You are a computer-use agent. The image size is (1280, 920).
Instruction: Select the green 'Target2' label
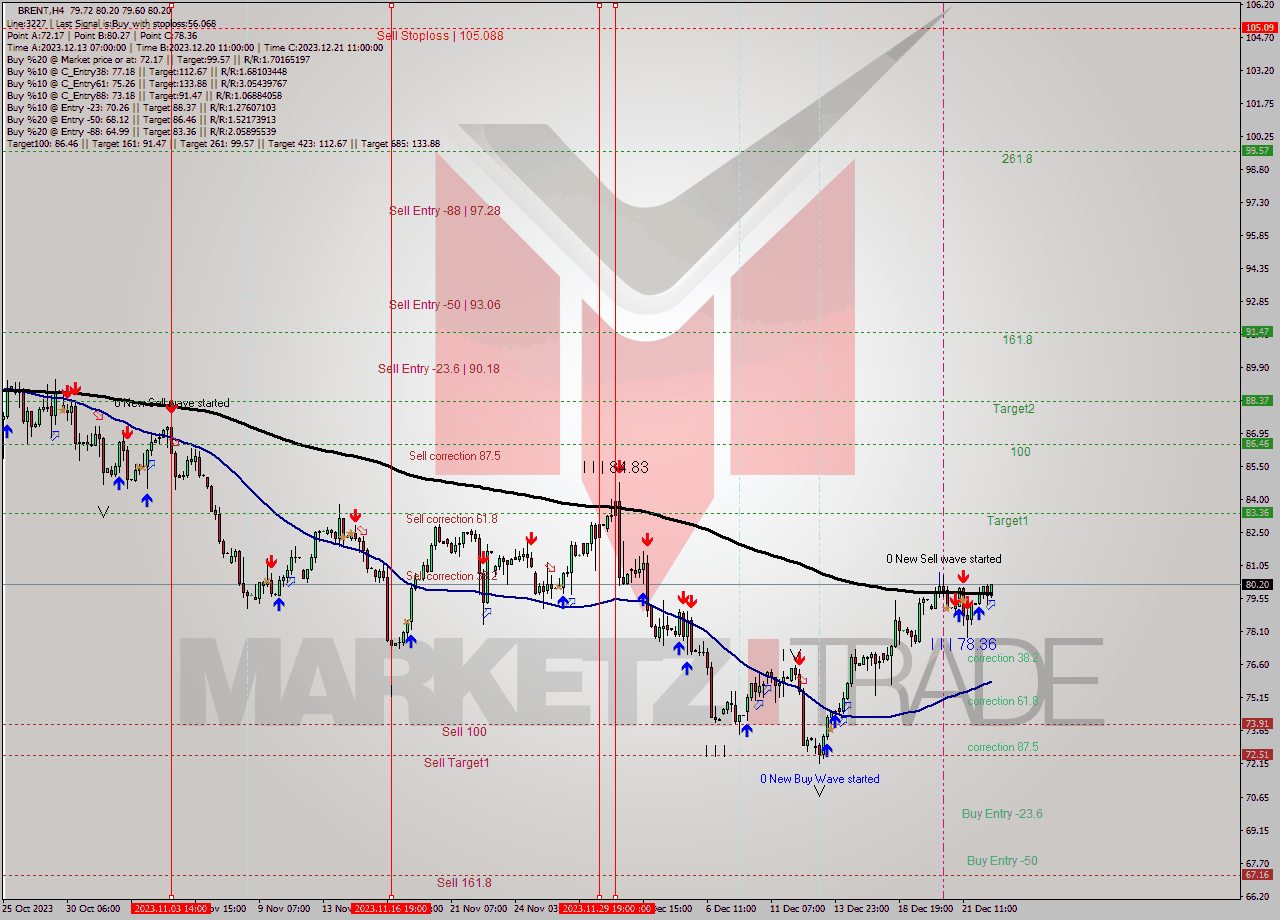1014,408
